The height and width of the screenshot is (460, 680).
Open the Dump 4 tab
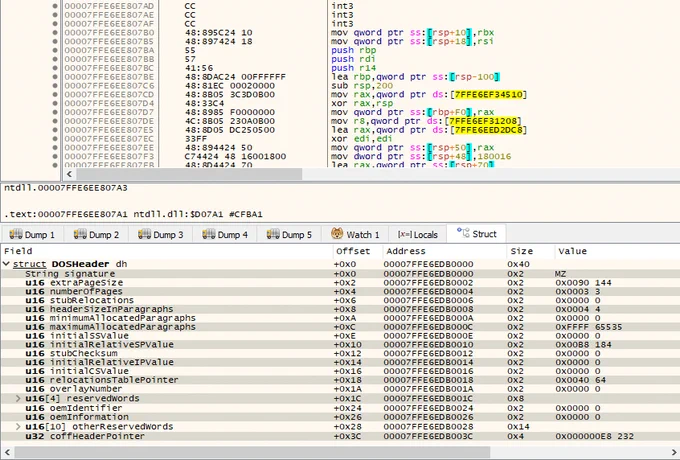click(225, 235)
